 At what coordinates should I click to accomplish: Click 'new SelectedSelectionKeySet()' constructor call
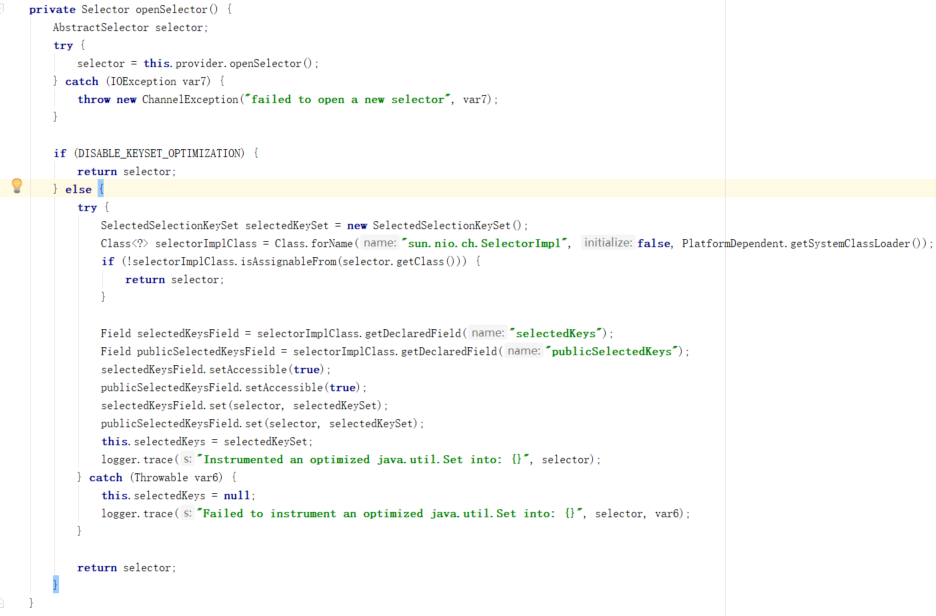click(435, 226)
